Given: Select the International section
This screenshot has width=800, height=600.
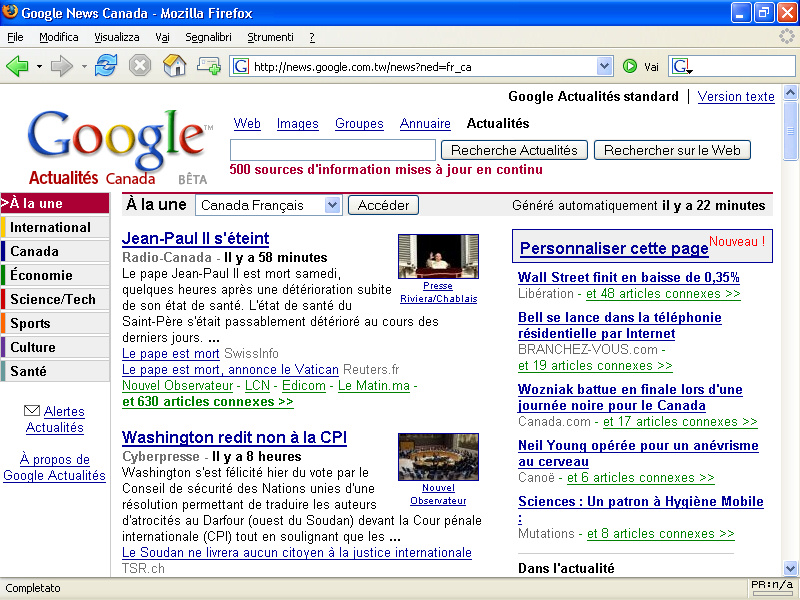Looking at the screenshot, I should (x=55, y=227).
